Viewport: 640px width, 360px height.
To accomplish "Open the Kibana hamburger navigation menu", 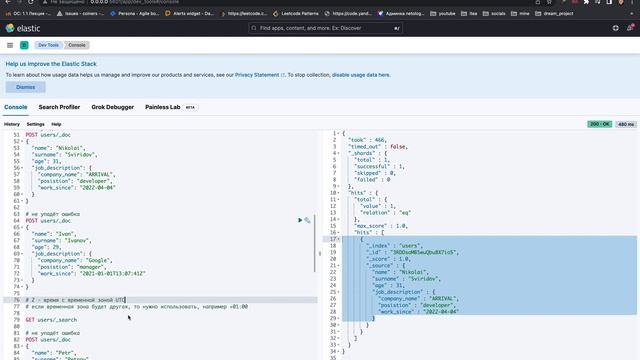I will click(x=10, y=45).
